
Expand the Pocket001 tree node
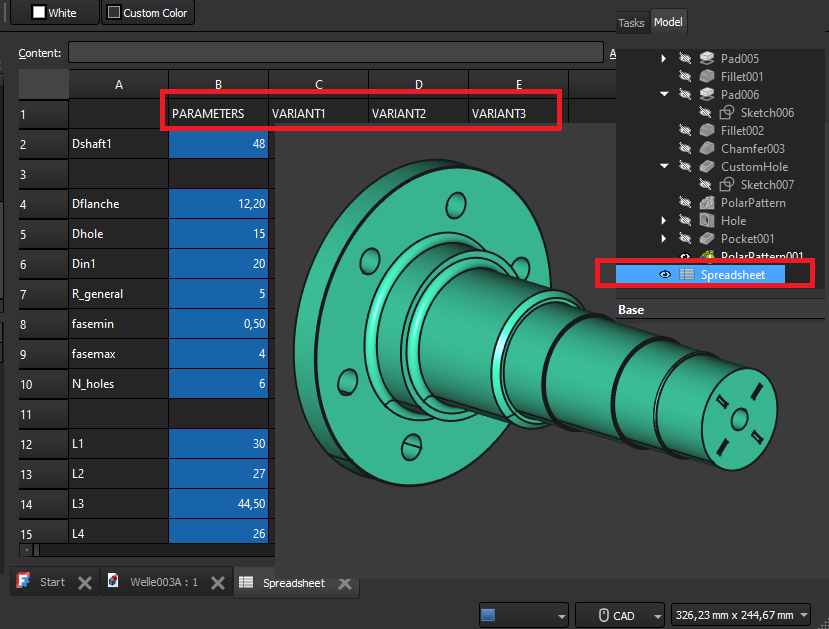coord(664,238)
